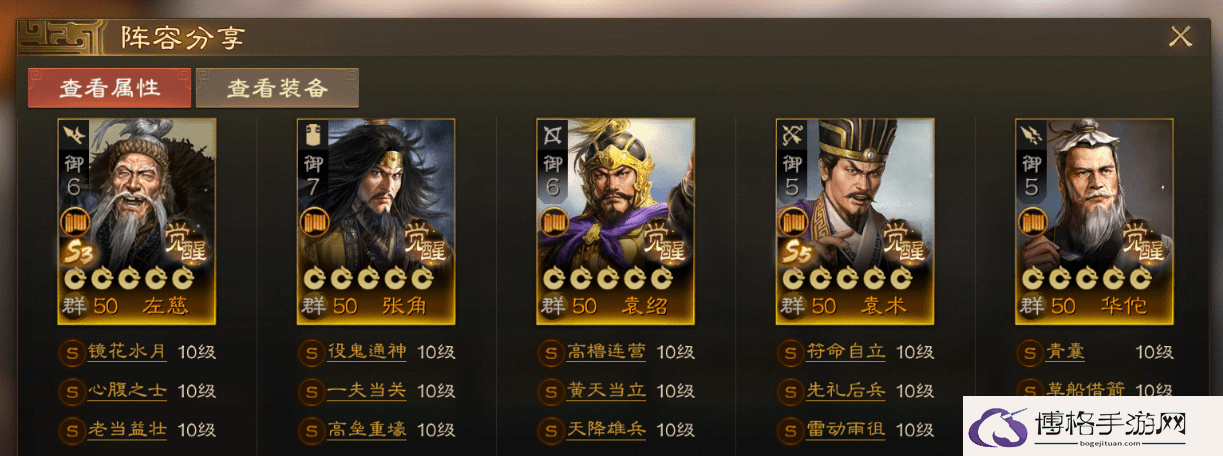This screenshot has width=1223, height=456.
Task: Click the S rank icon beside 青囊
Action: click(1029, 352)
